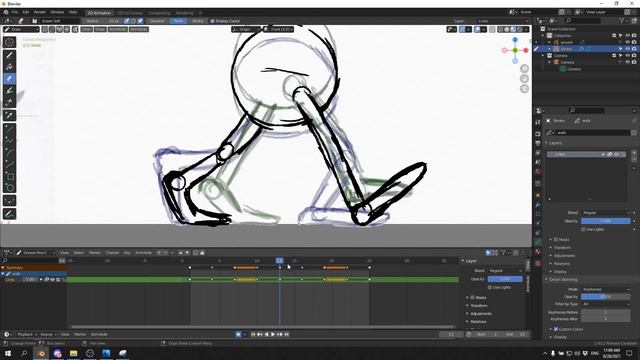Hide the Camera object in outliner
640x360 pixels.
[x=627, y=62]
